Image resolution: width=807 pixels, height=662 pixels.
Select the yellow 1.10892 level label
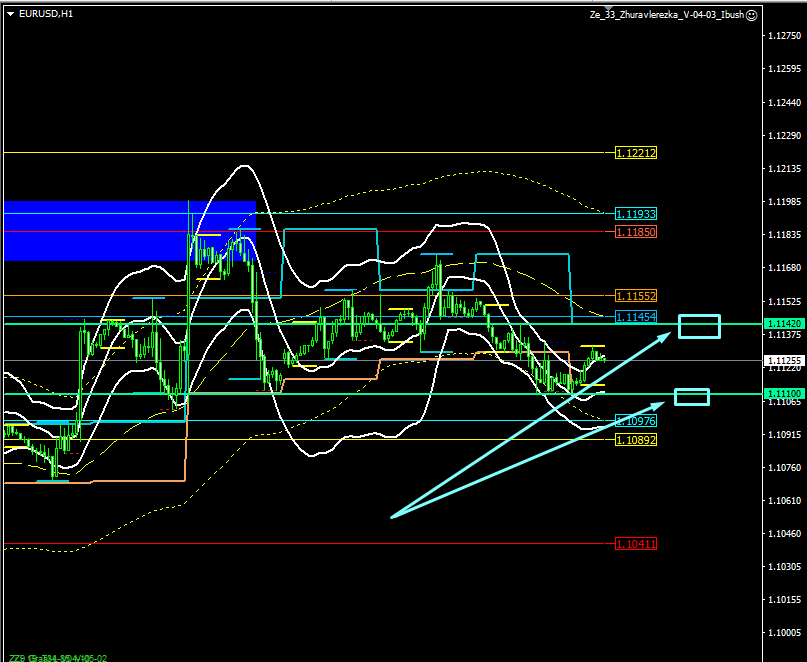coord(636,440)
